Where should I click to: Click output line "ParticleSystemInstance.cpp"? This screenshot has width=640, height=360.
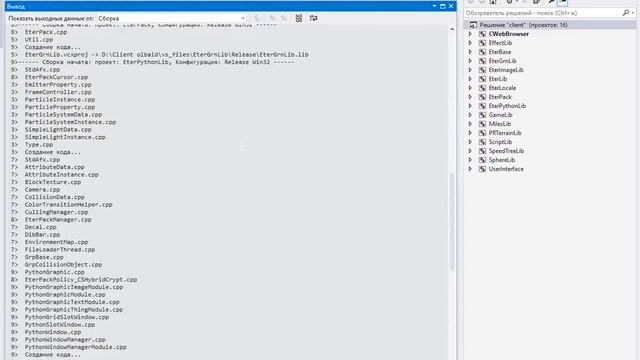[x=70, y=122]
